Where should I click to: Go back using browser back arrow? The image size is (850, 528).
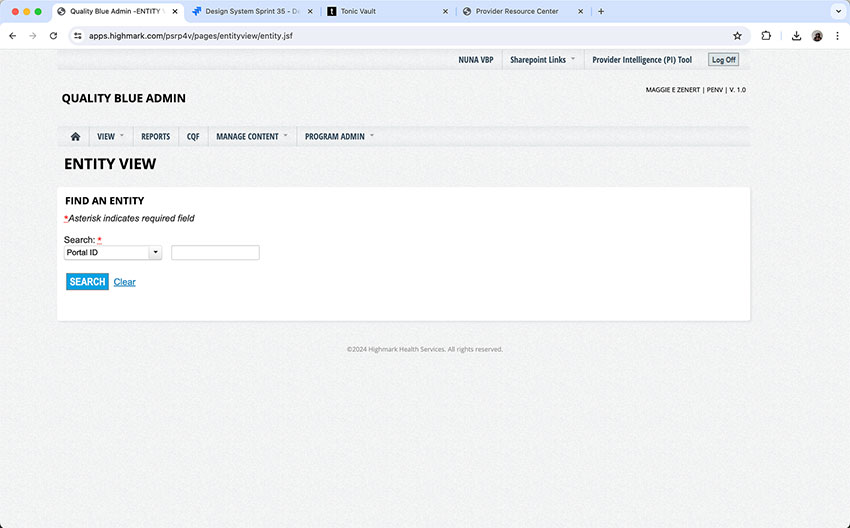point(13,35)
